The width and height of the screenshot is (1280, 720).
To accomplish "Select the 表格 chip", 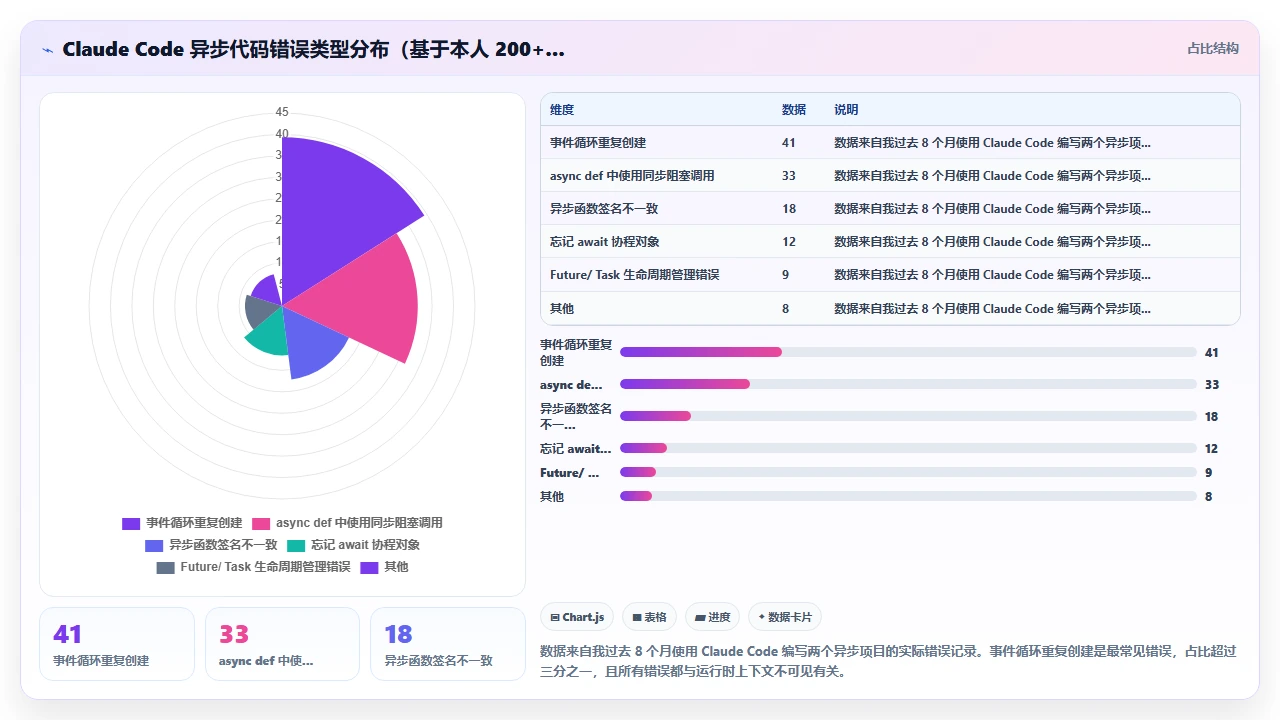I will [x=650, y=617].
